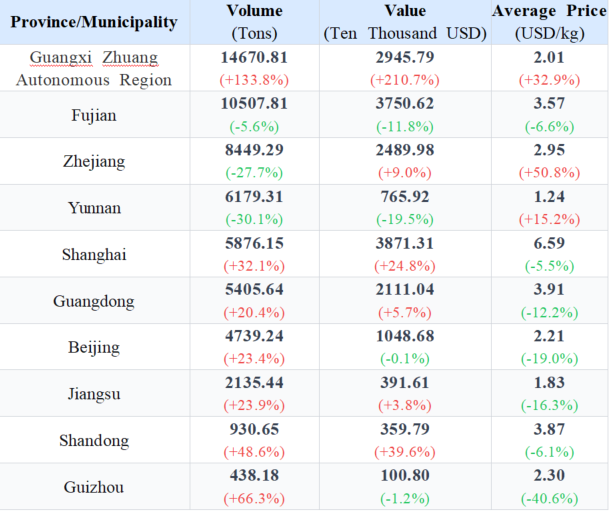
Task: Click the Shanghai municipality cell
Action: click(x=94, y=255)
